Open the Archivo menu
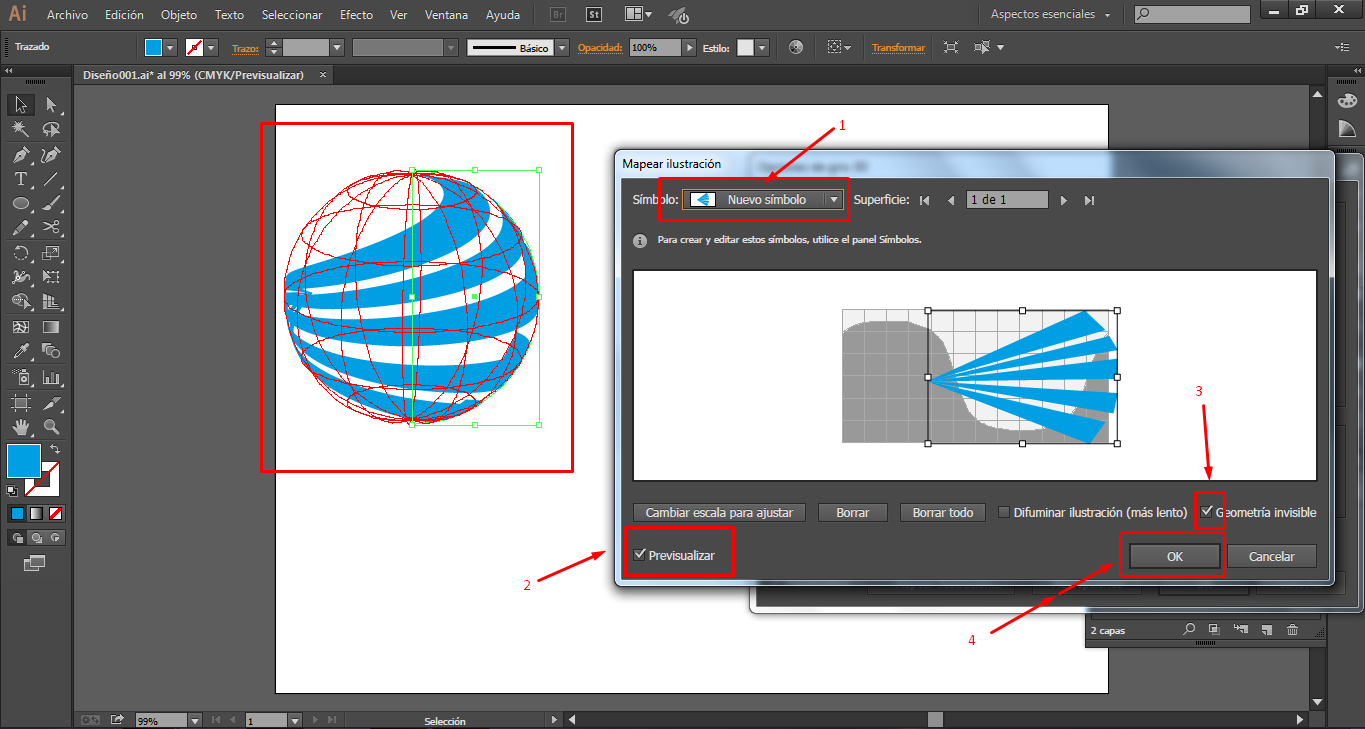Image resolution: width=1365 pixels, height=729 pixels. pos(67,15)
